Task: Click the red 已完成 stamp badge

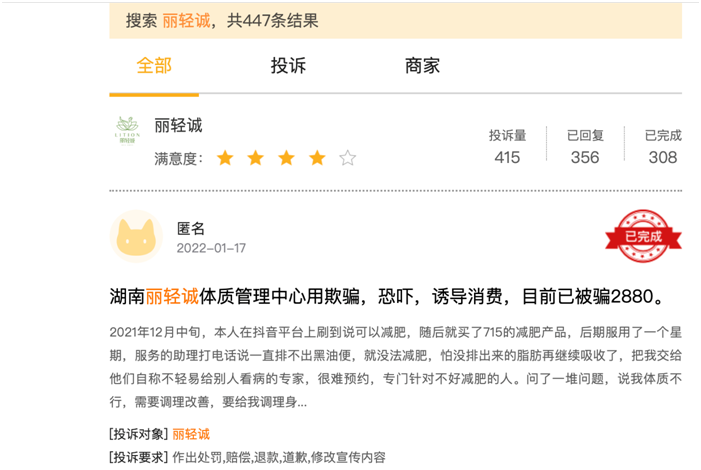Action: click(x=643, y=236)
